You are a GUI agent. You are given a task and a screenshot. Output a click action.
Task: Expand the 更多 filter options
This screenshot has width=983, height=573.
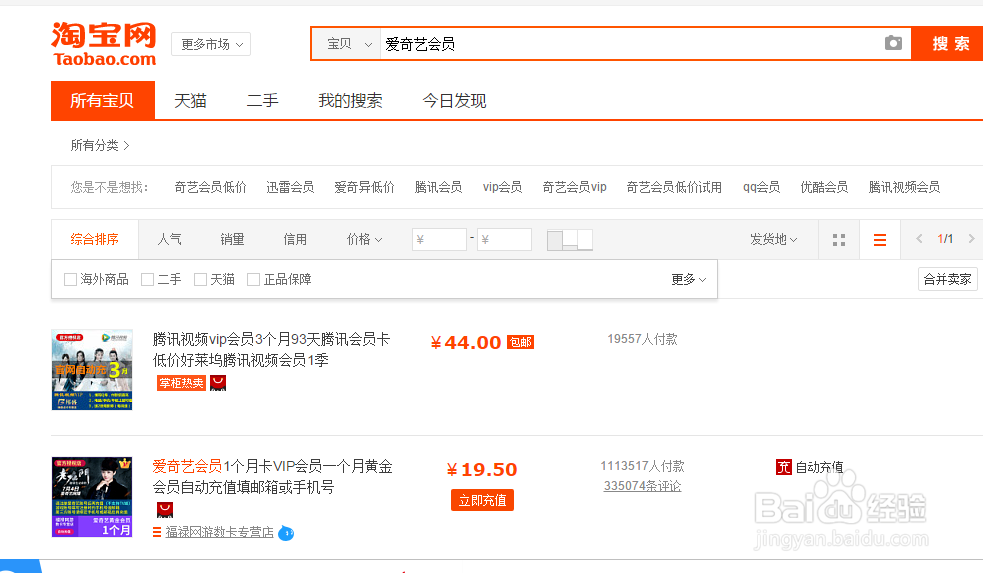[688, 280]
